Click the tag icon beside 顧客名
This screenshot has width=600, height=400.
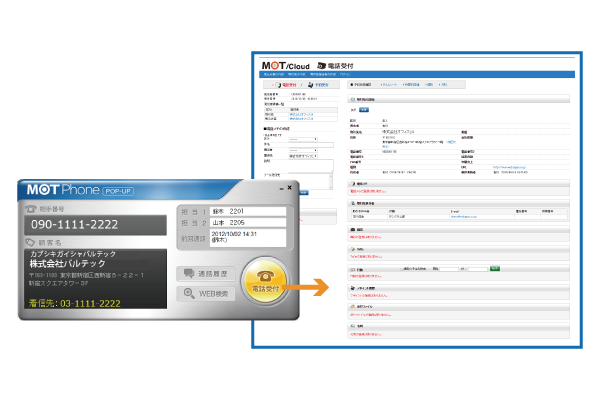31,241
